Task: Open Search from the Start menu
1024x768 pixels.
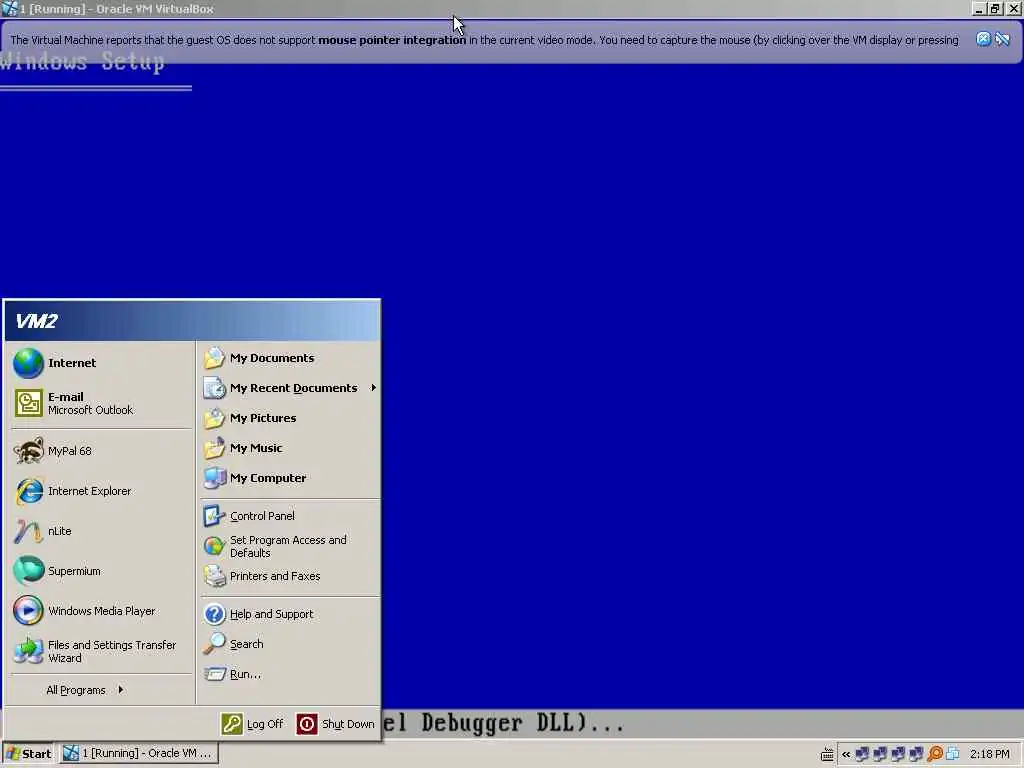Action: [x=289, y=644]
